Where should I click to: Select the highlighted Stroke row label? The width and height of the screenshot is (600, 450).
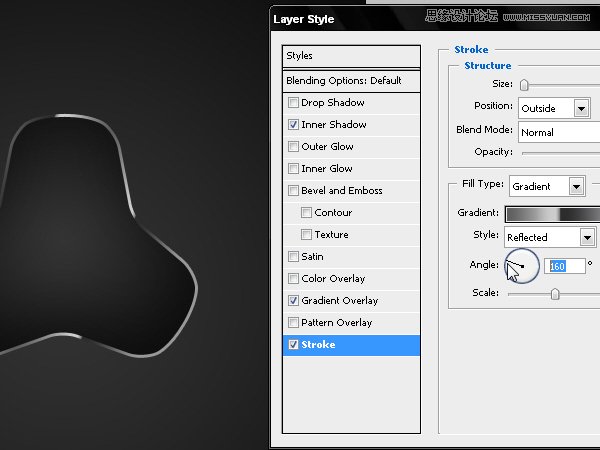[x=318, y=345]
